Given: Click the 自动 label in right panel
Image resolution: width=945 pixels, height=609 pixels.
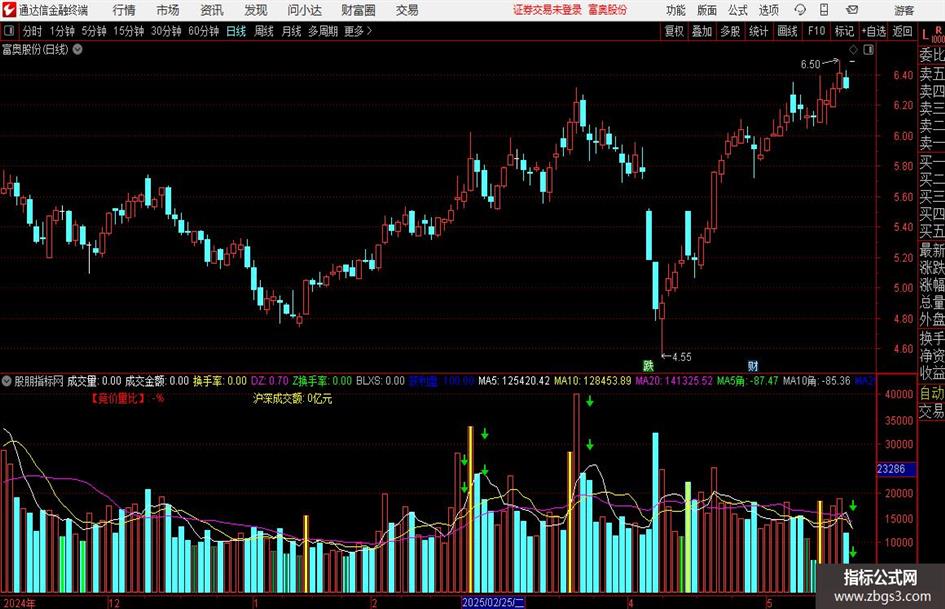Looking at the screenshot, I should [932, 393].
